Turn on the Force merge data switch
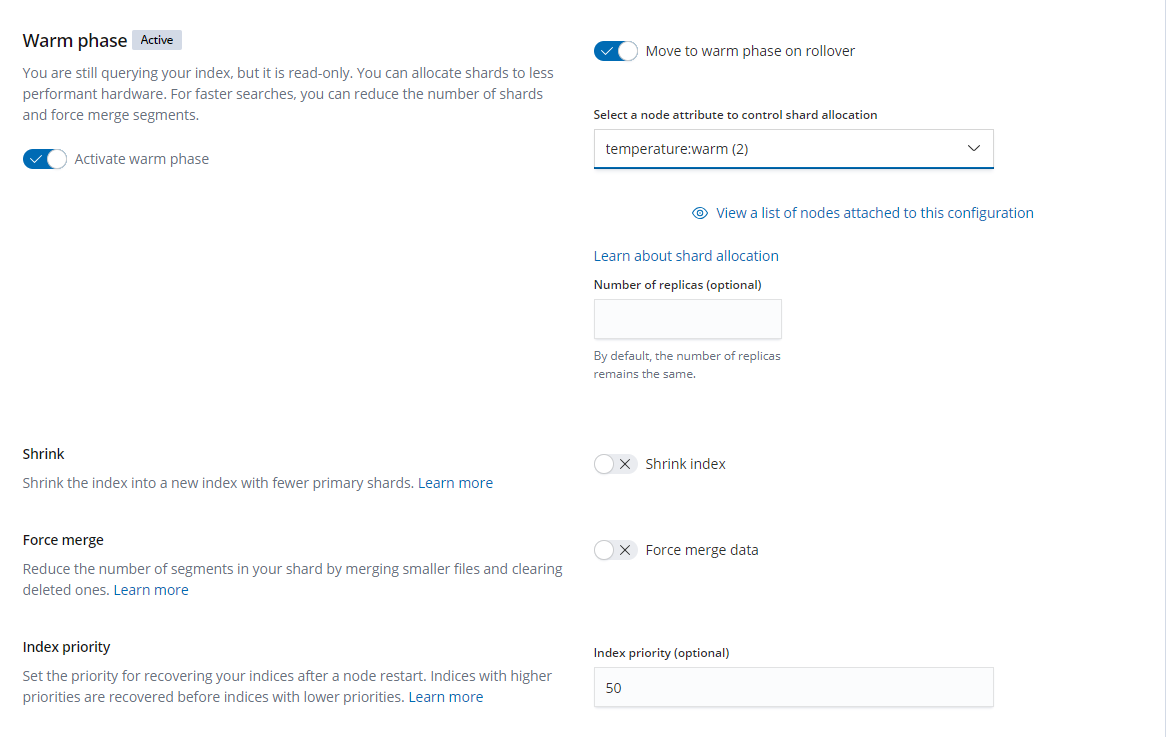 615,550
